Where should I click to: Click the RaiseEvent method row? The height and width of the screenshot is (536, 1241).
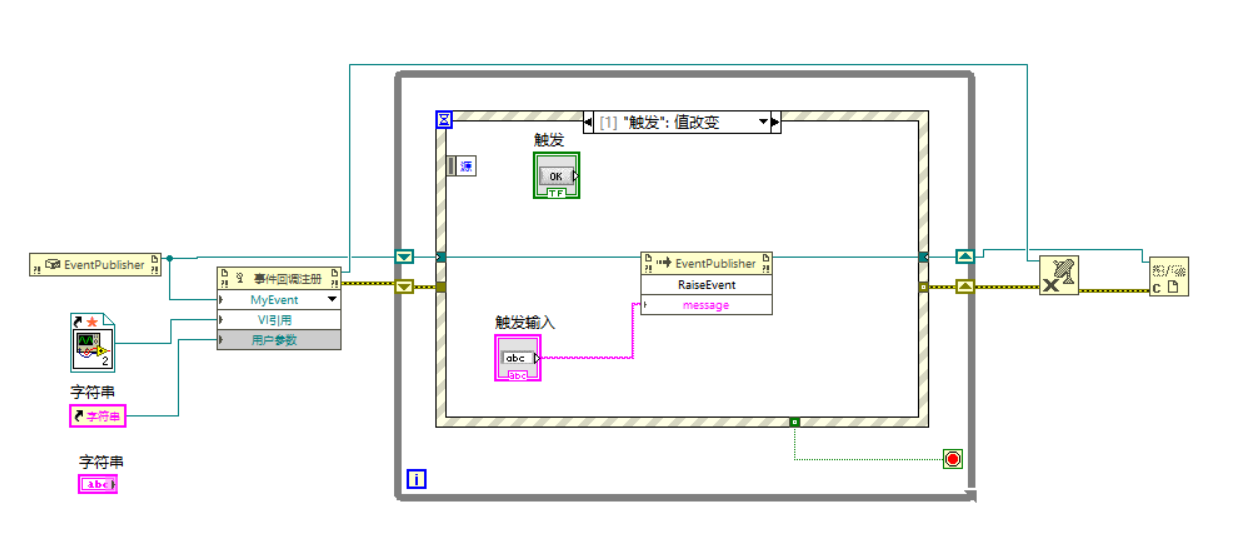tap(706, 285)
